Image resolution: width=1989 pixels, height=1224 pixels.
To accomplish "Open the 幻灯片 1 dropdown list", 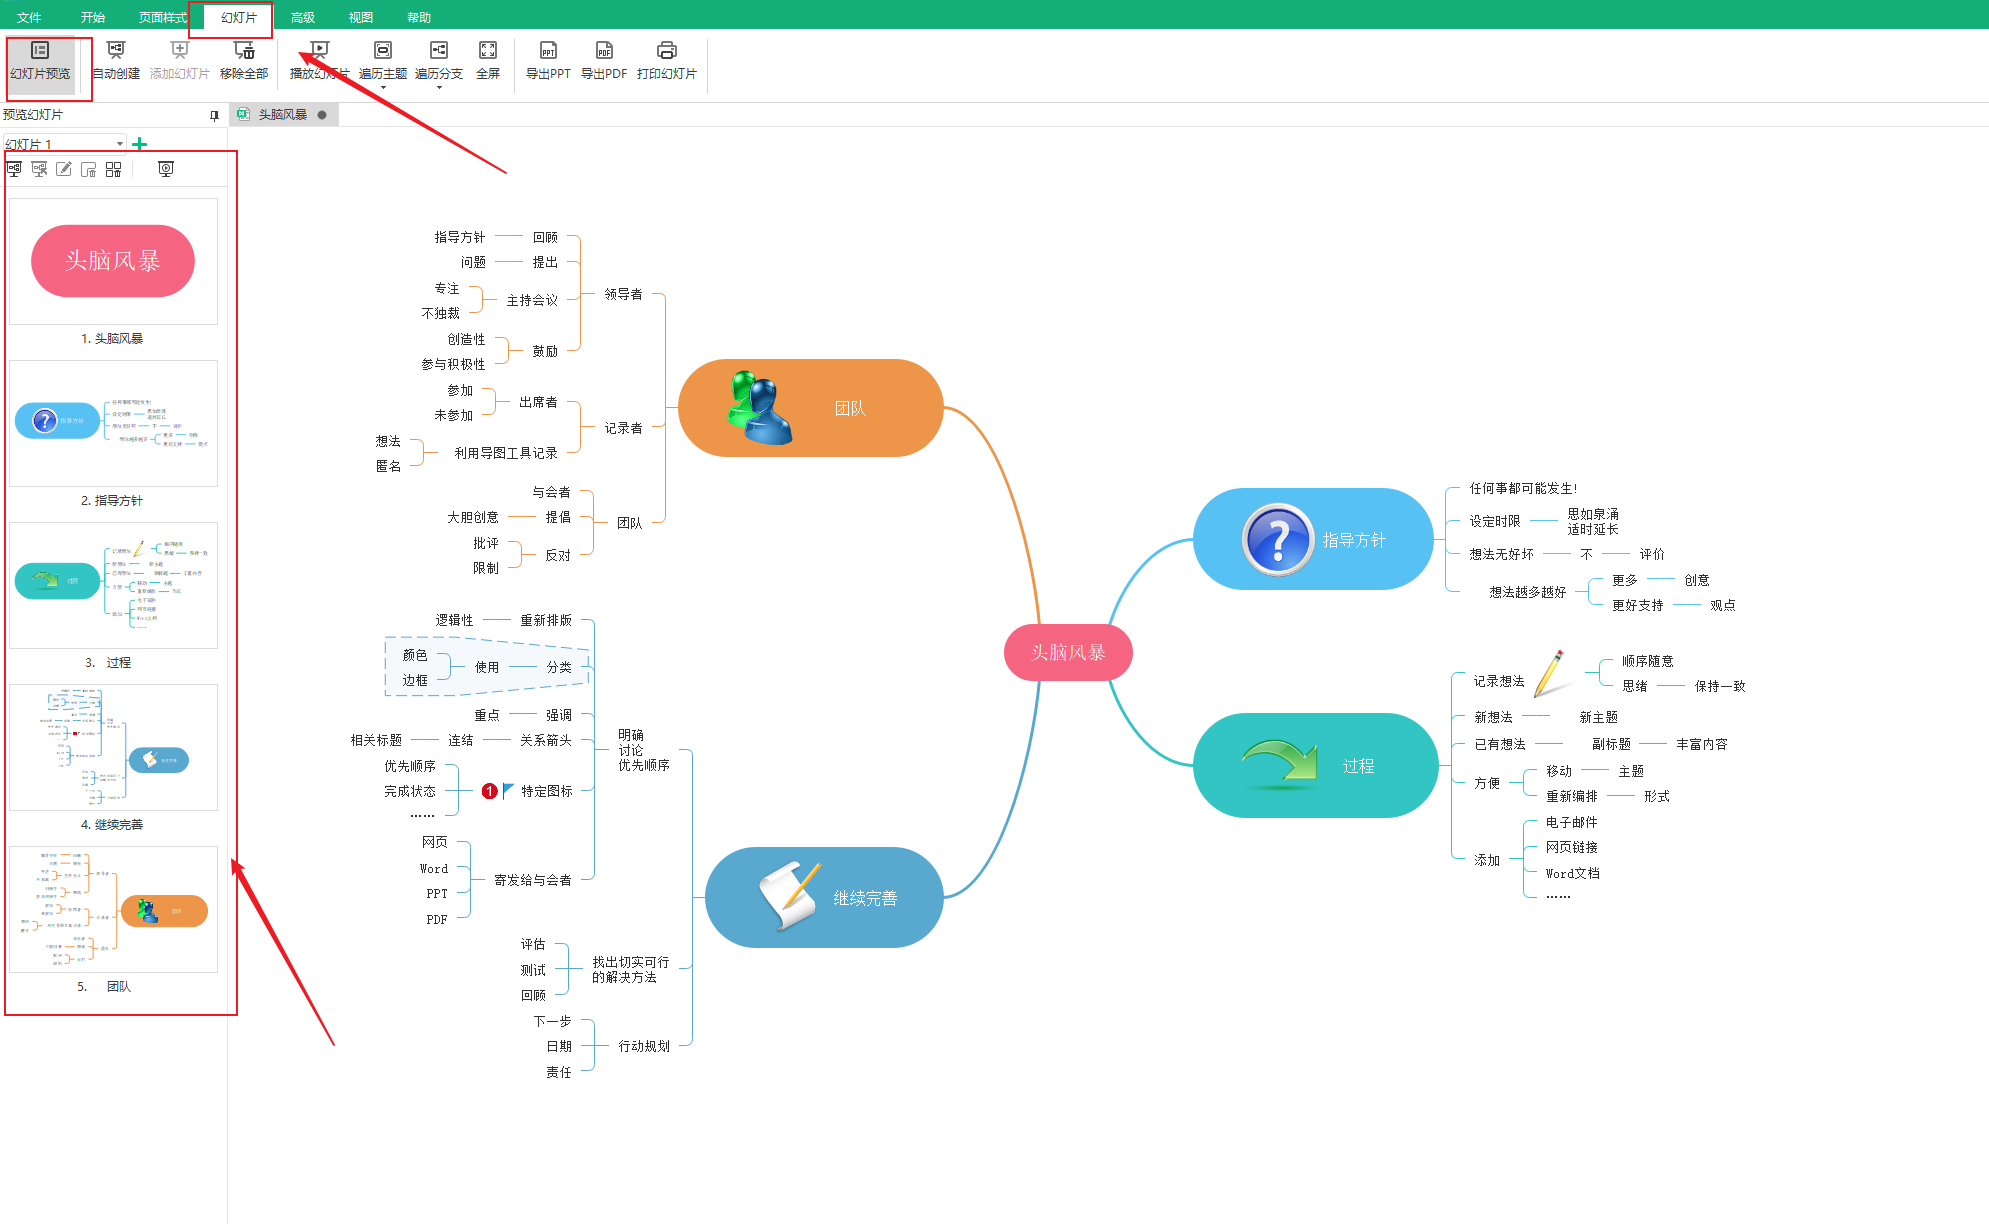I will pos(120,144).
